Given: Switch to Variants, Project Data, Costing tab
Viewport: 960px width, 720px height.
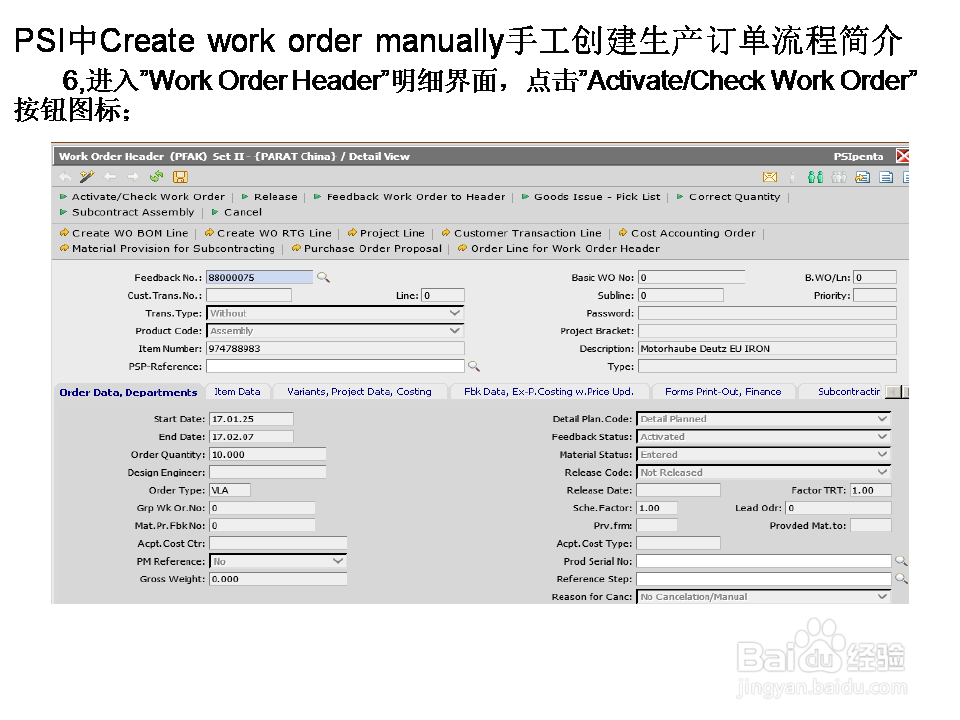Looking at the screenshot, I should click(359, 392).
